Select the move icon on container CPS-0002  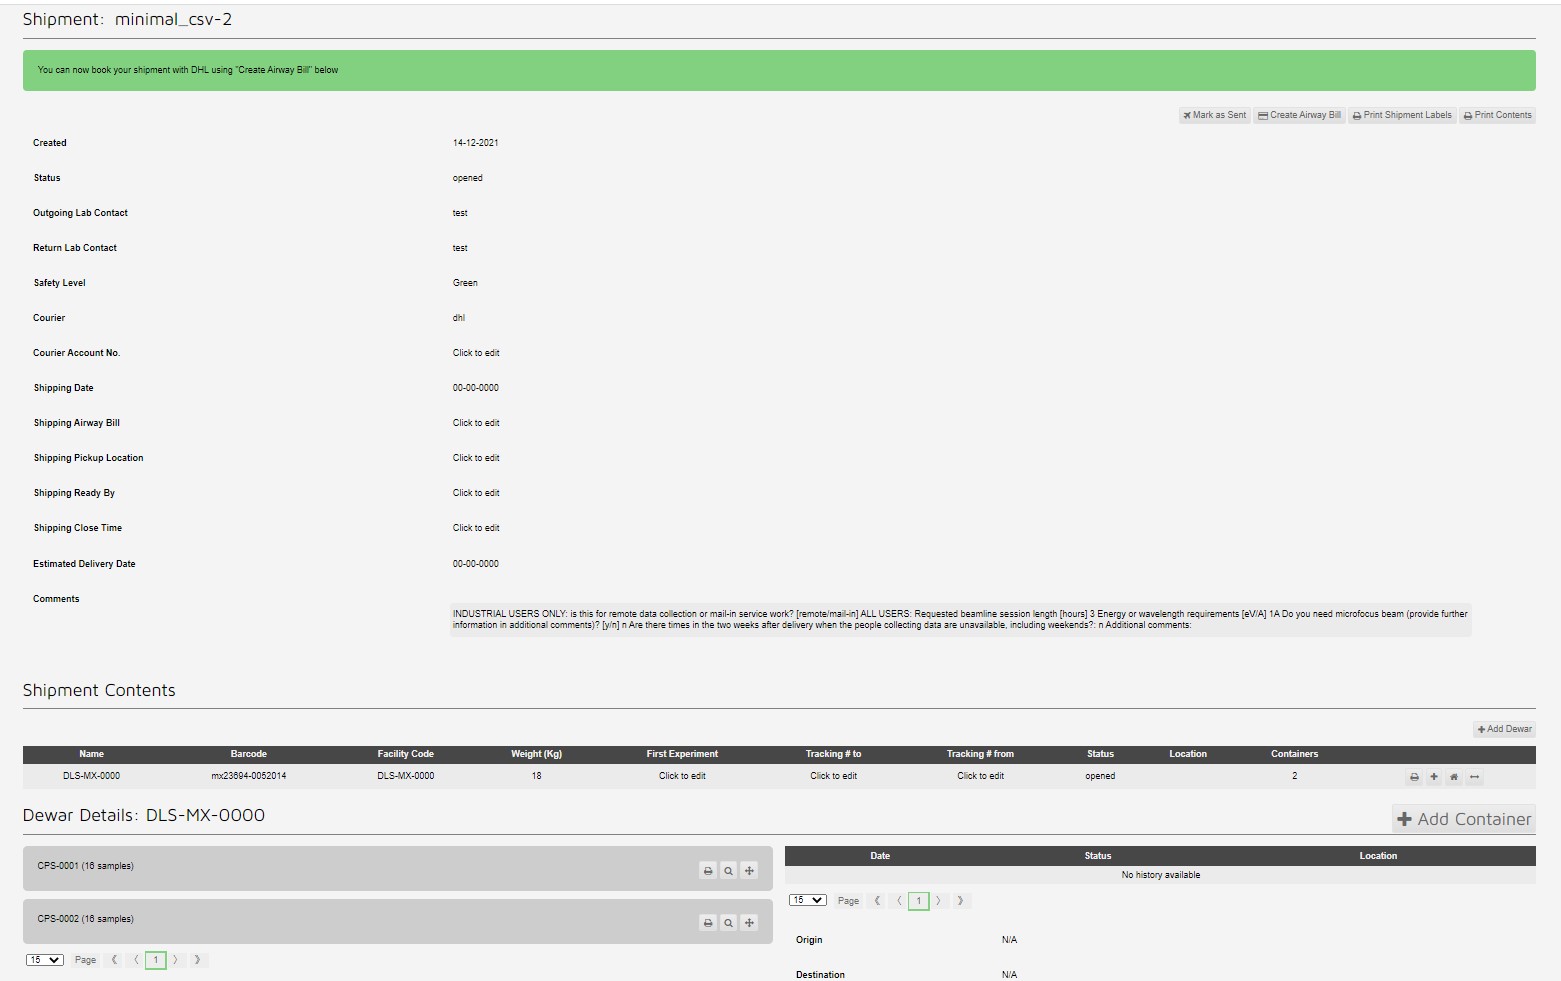pyautogui.click(x=749, y=922)
